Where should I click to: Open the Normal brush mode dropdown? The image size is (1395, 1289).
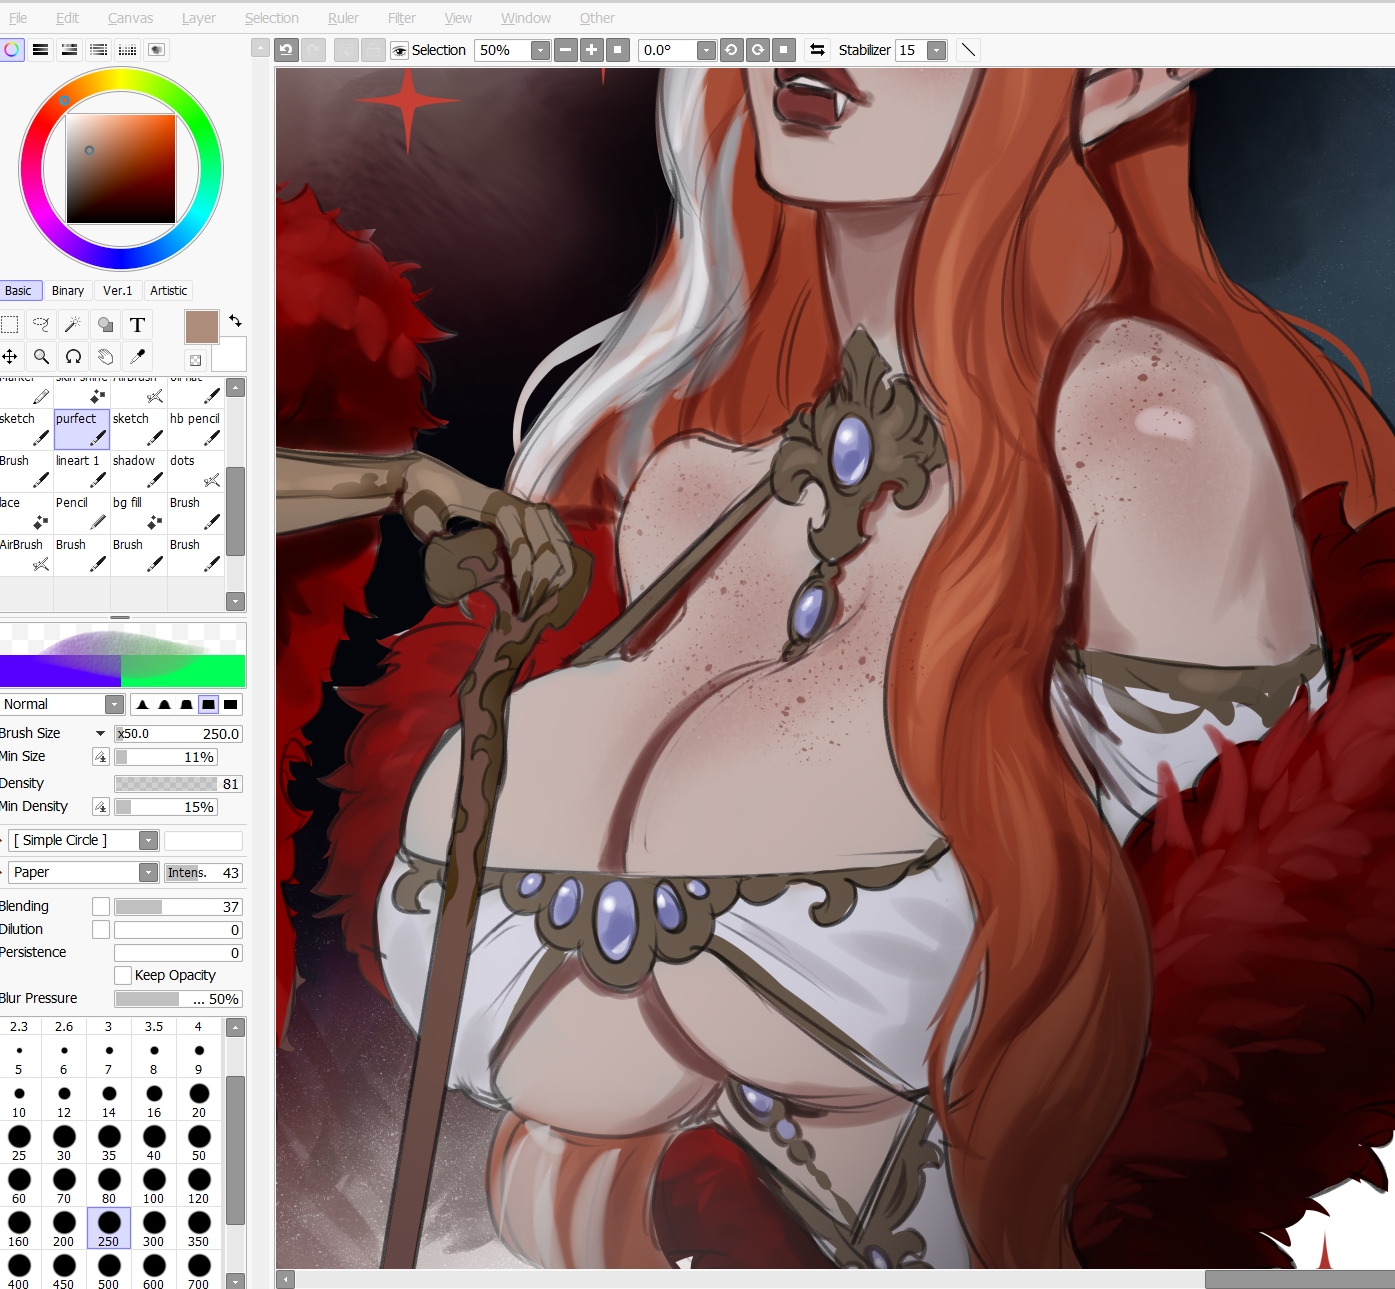pyautogui.click(x=114, y=704)
